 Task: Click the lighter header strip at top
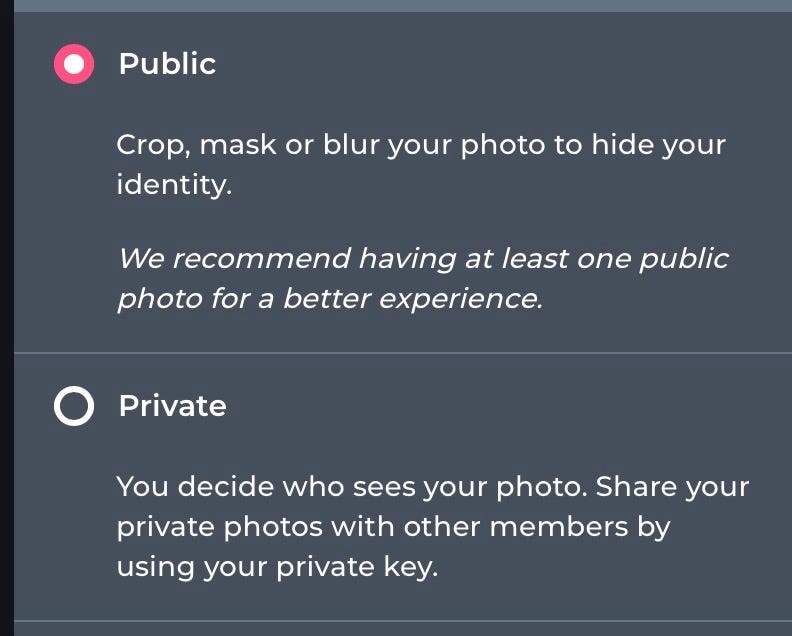400,5
